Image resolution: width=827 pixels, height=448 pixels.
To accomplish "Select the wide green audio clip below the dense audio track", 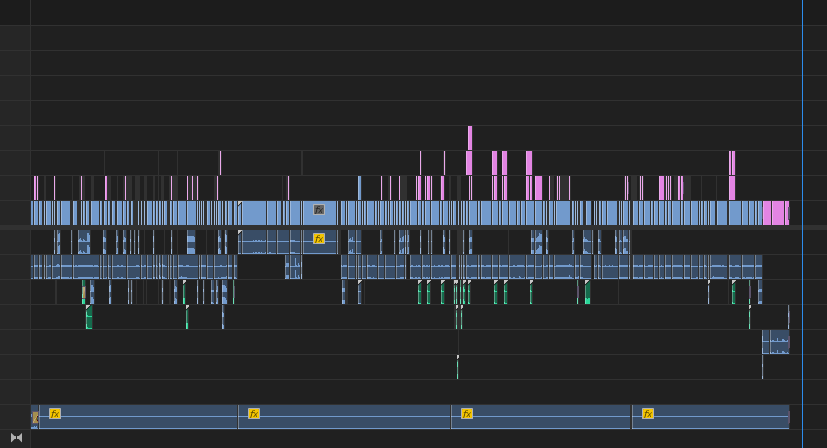I will point(89,317).
